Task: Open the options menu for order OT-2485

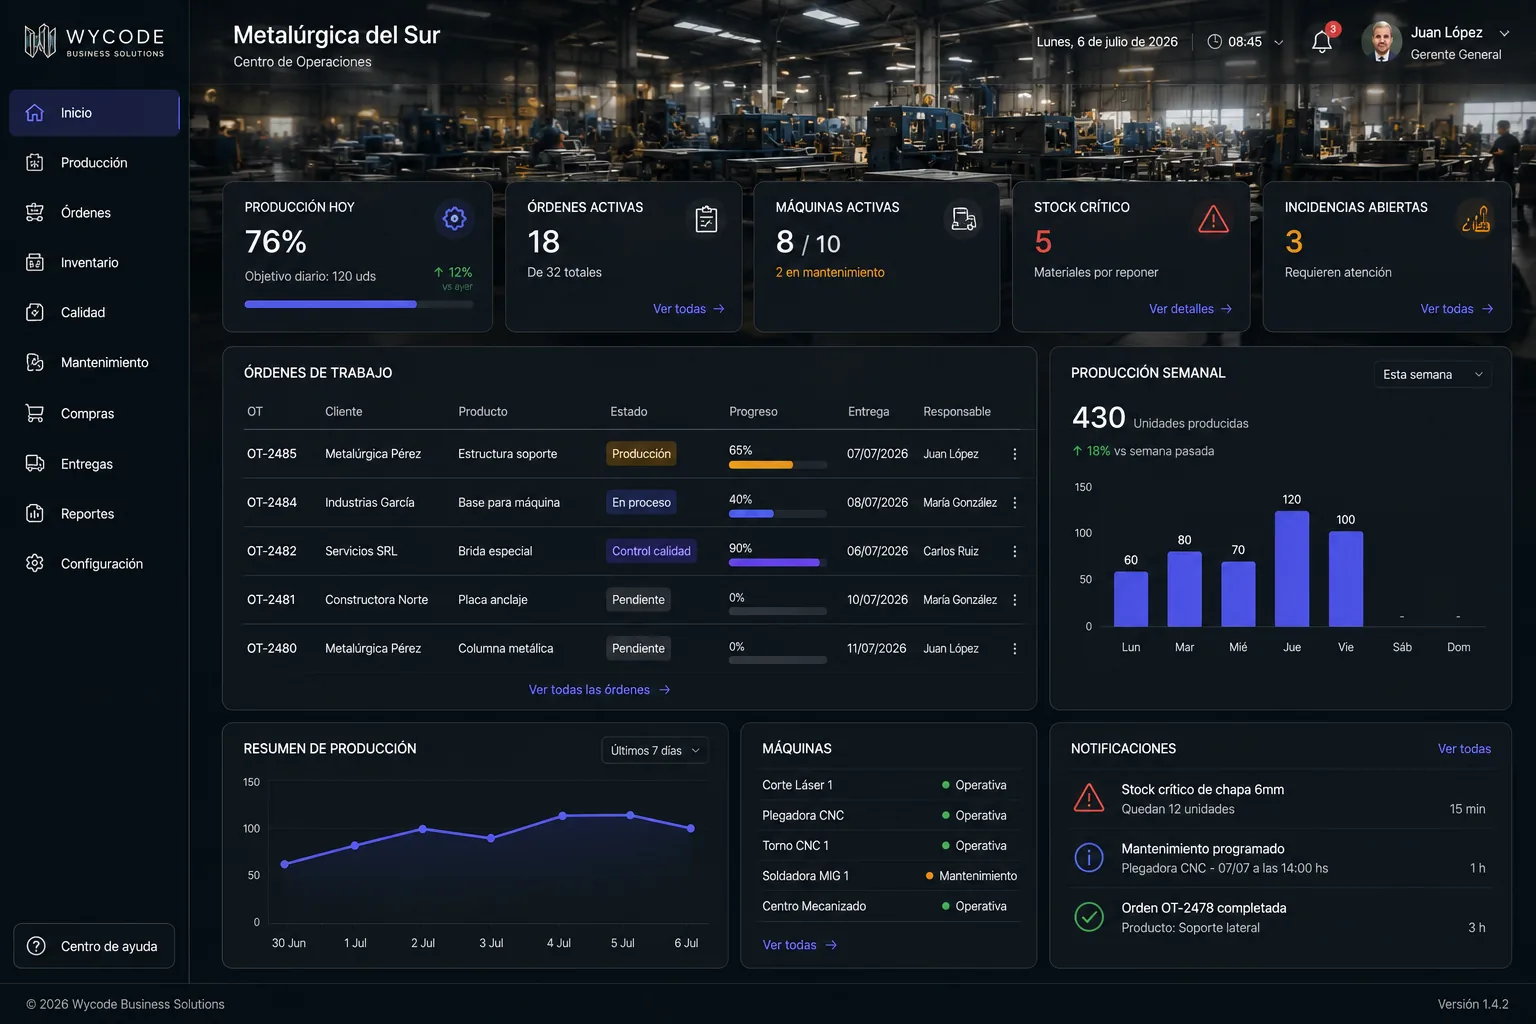Action: click(1014, 454)
